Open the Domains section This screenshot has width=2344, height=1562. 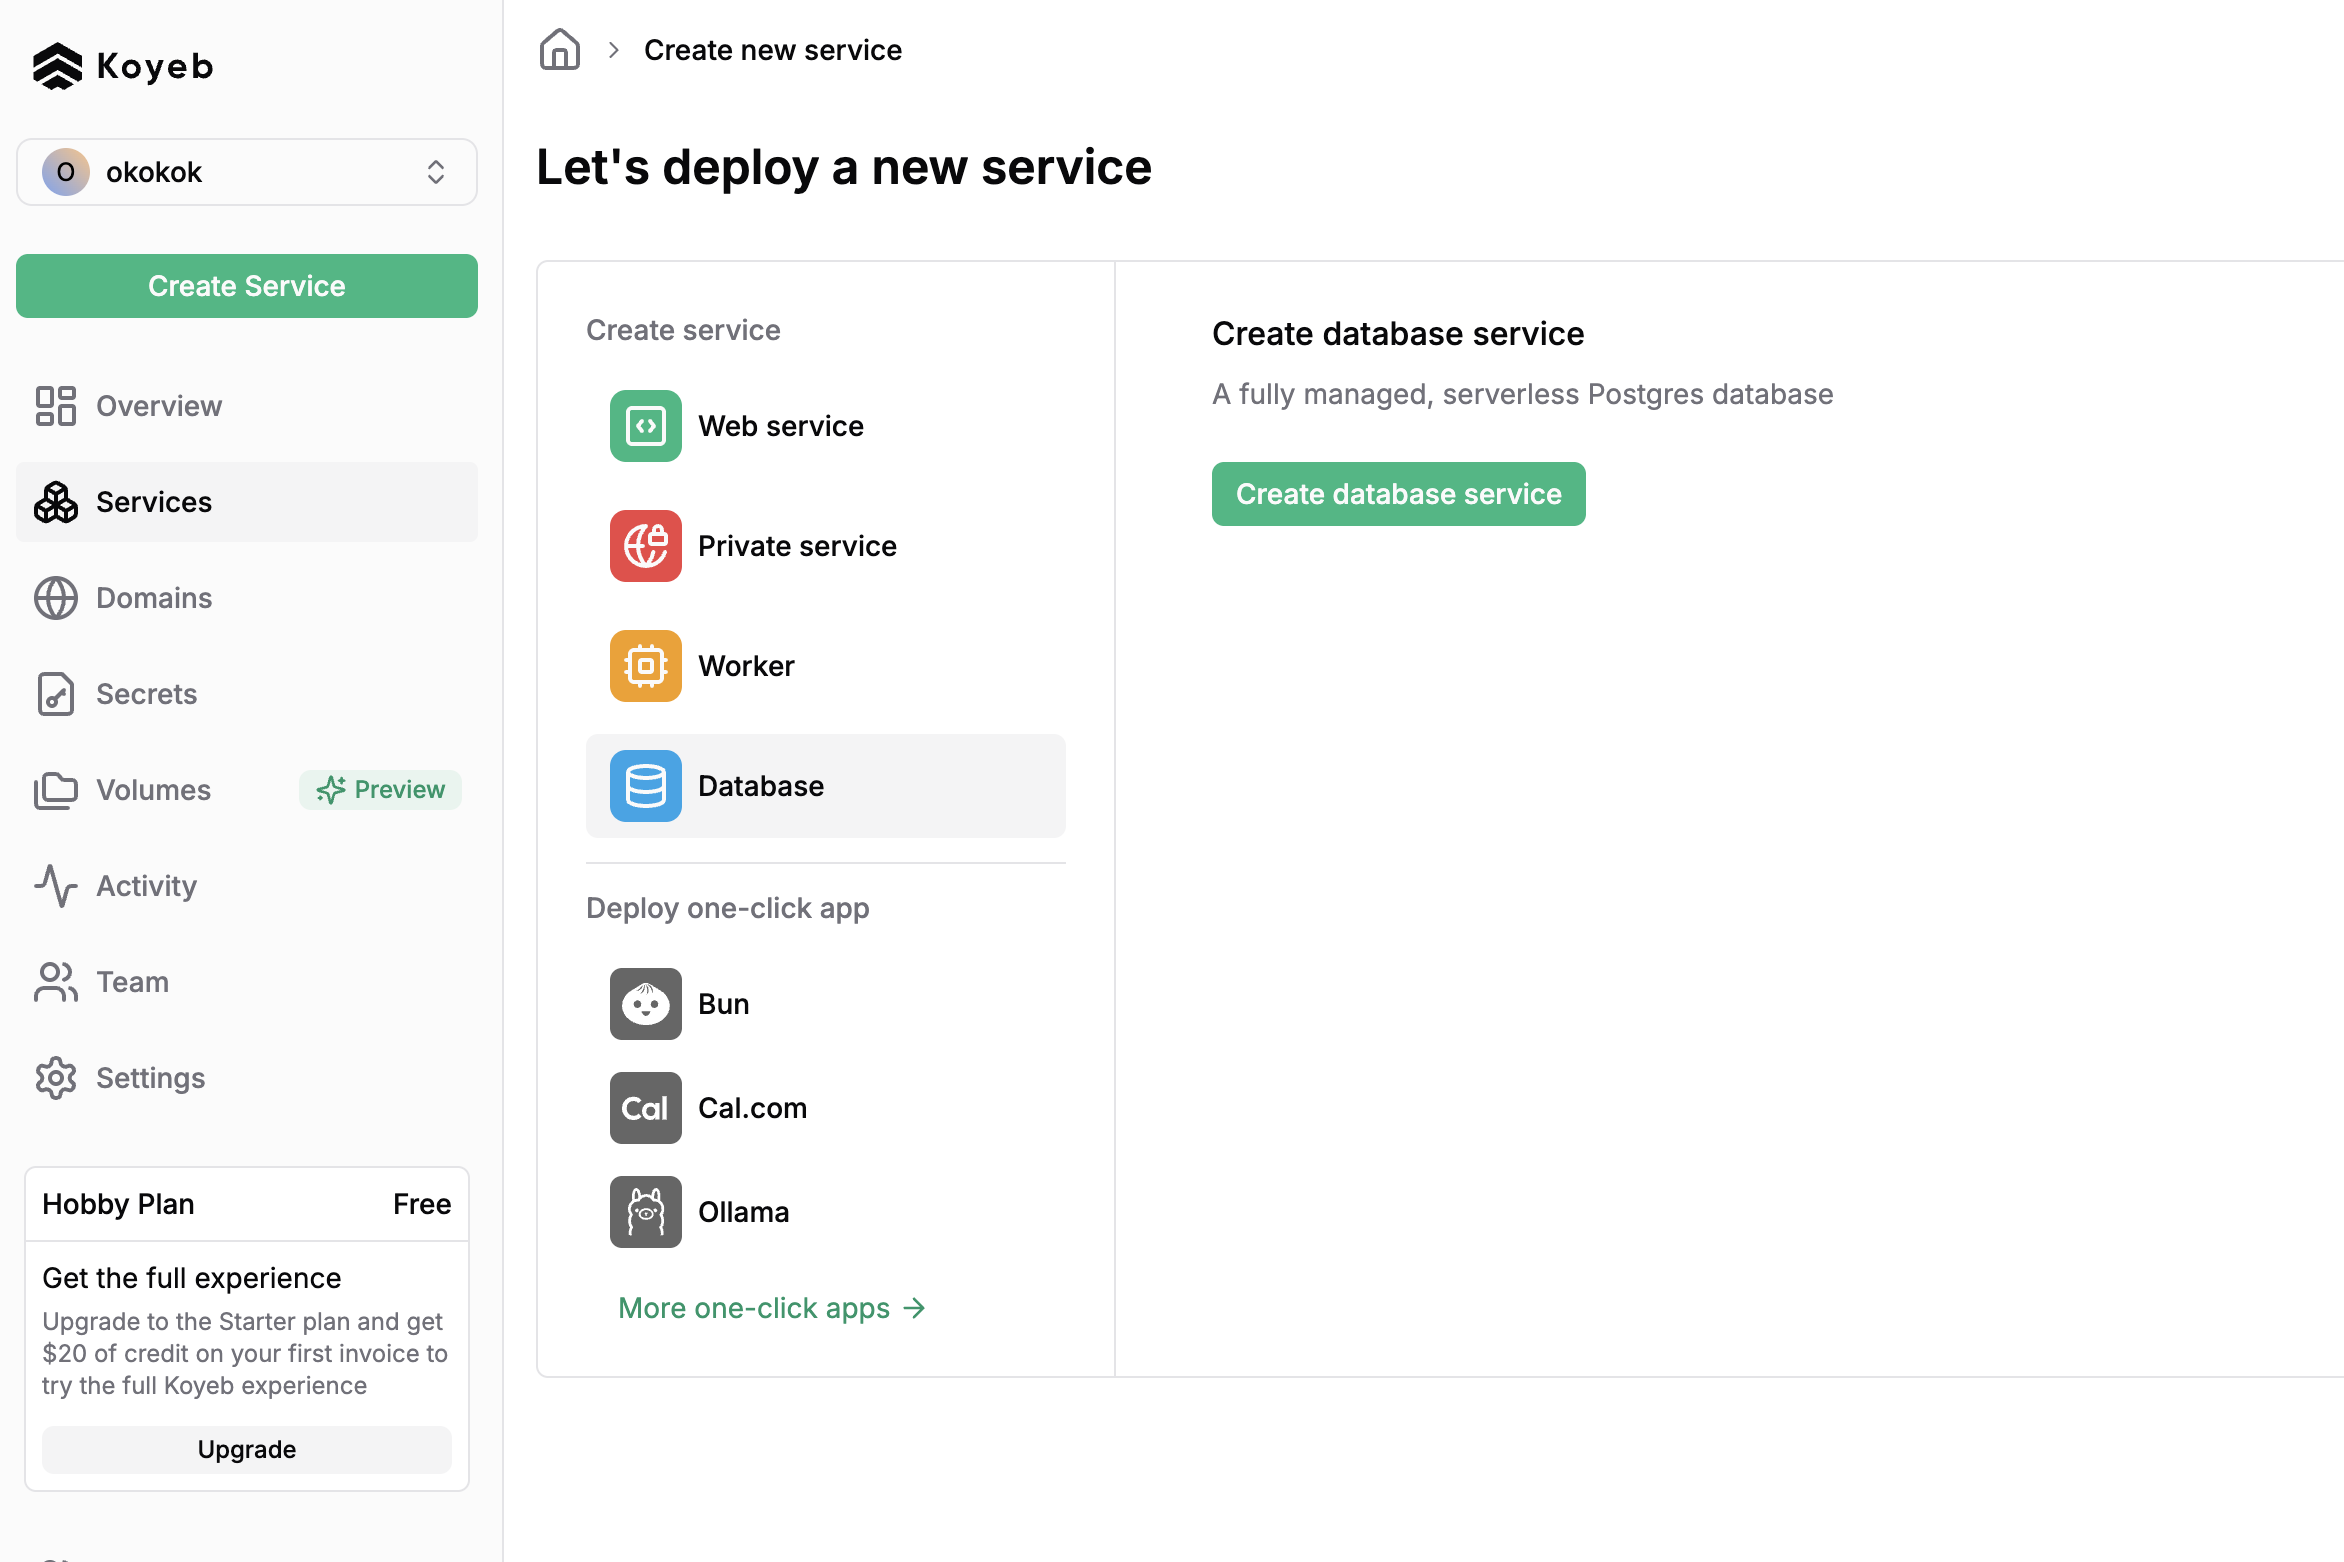coord(153,597)
